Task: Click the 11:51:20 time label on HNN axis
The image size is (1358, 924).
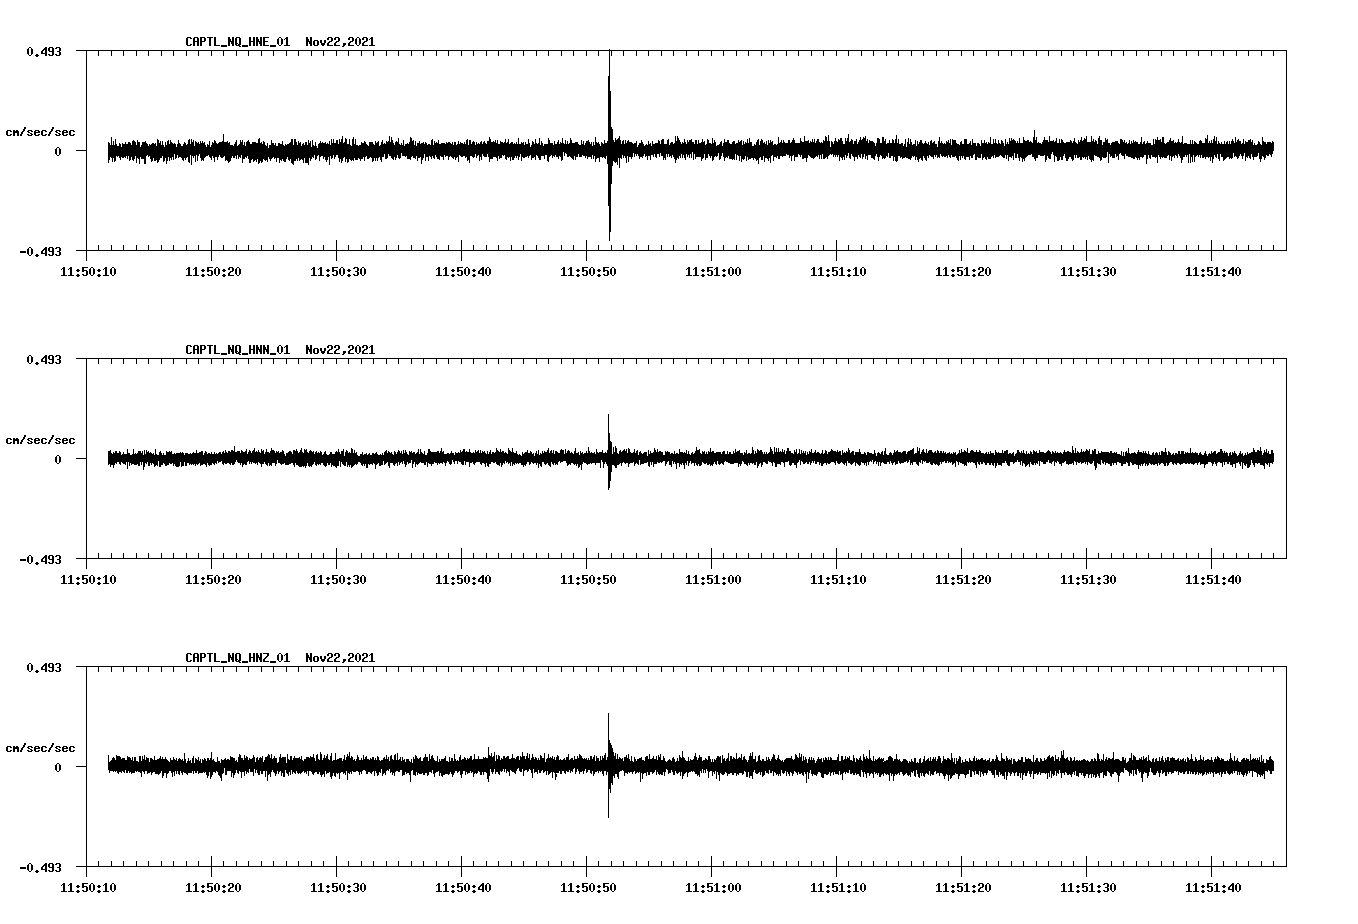Action: click(x=961, y=579)
